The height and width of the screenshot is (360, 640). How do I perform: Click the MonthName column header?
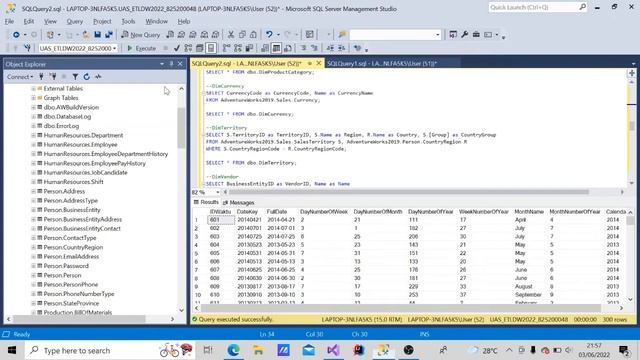coord(529,212)
